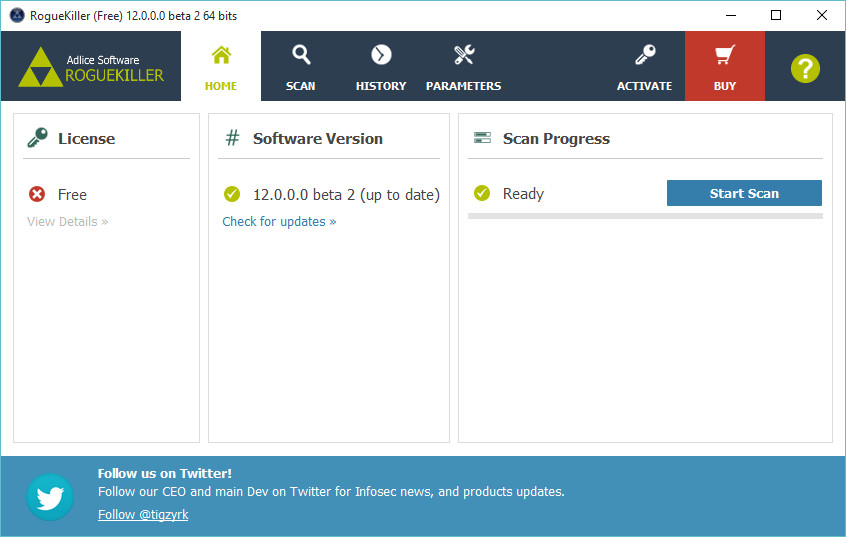Viewport: 846px width, 537px height.
Task: Click the Ready status text
Action: (x=523, y=194)
